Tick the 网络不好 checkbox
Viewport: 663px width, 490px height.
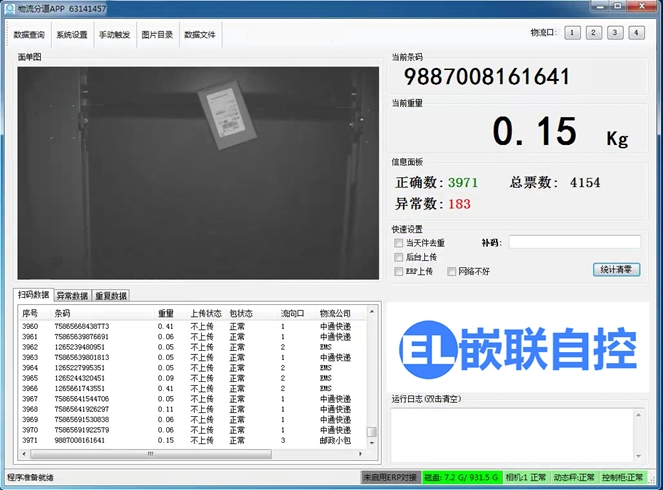(x=452, y=271)
